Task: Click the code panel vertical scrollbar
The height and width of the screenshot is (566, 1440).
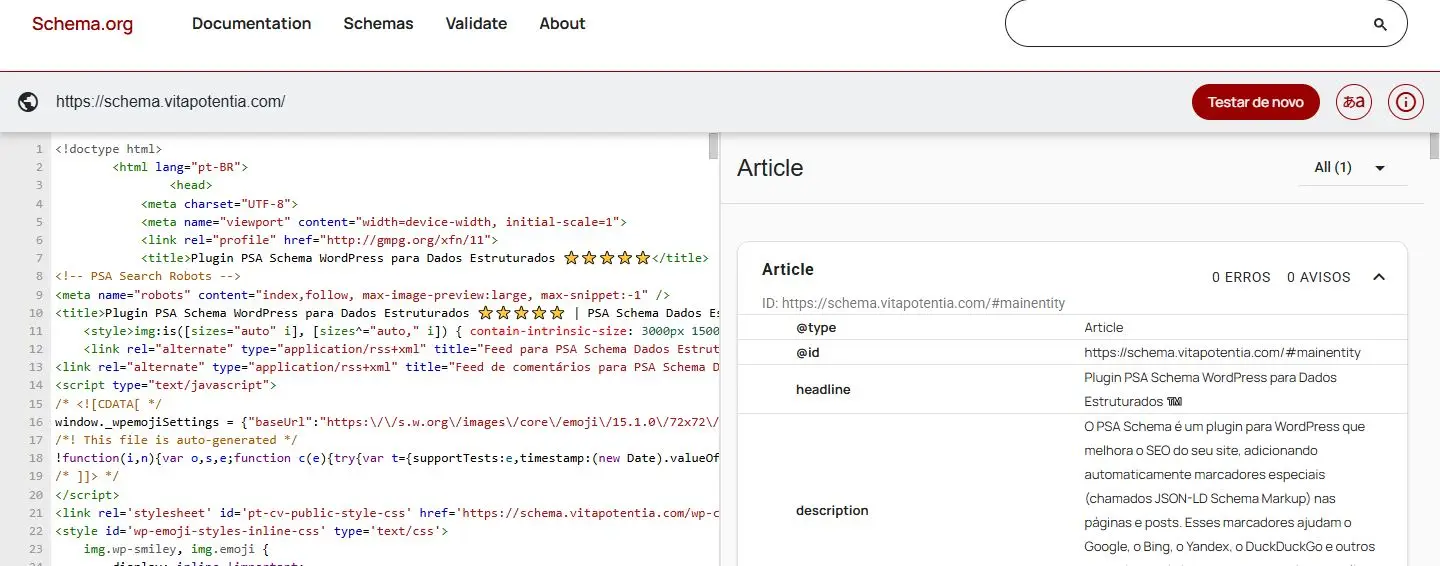Action: click(x=713, y=147)
